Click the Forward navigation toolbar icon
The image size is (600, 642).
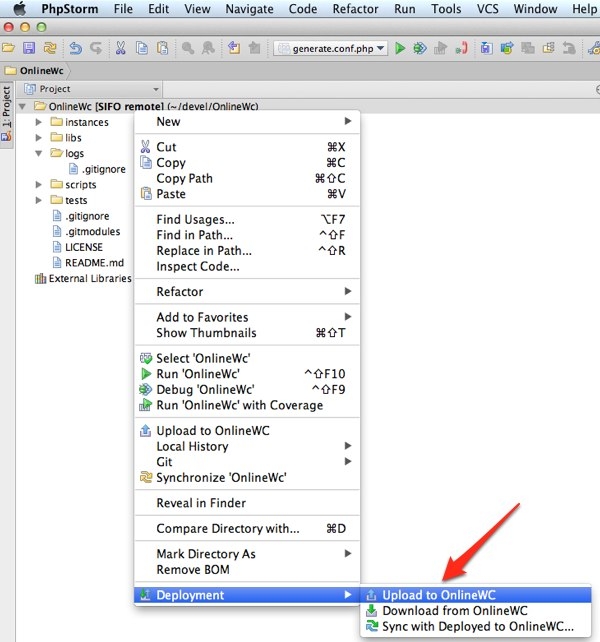254,48
